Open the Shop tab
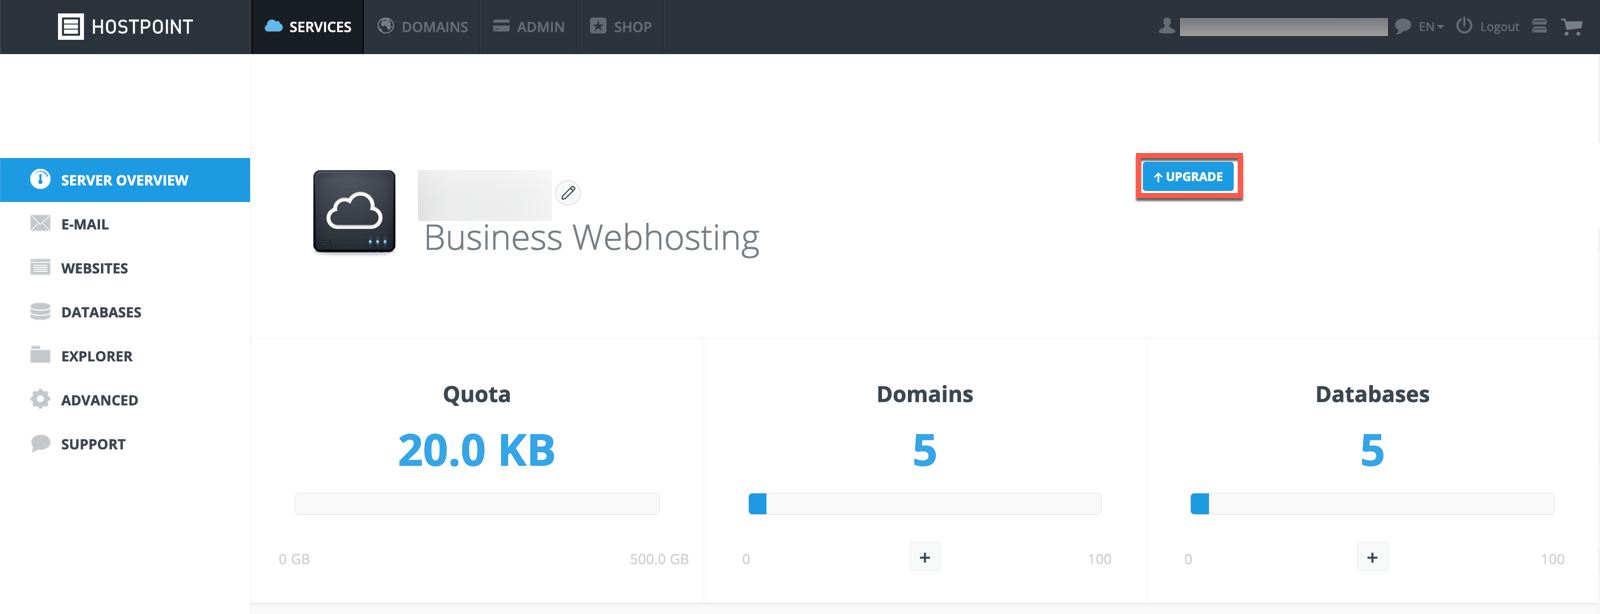 621,27
